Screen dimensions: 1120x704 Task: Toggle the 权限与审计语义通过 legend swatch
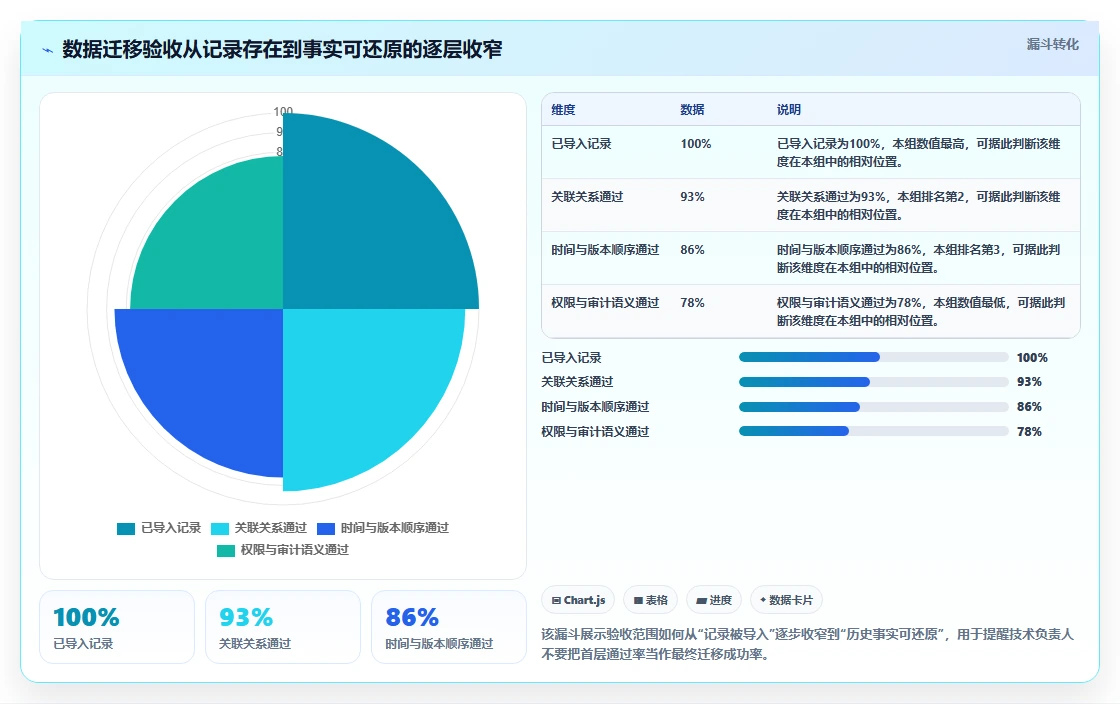coord(226,550)
